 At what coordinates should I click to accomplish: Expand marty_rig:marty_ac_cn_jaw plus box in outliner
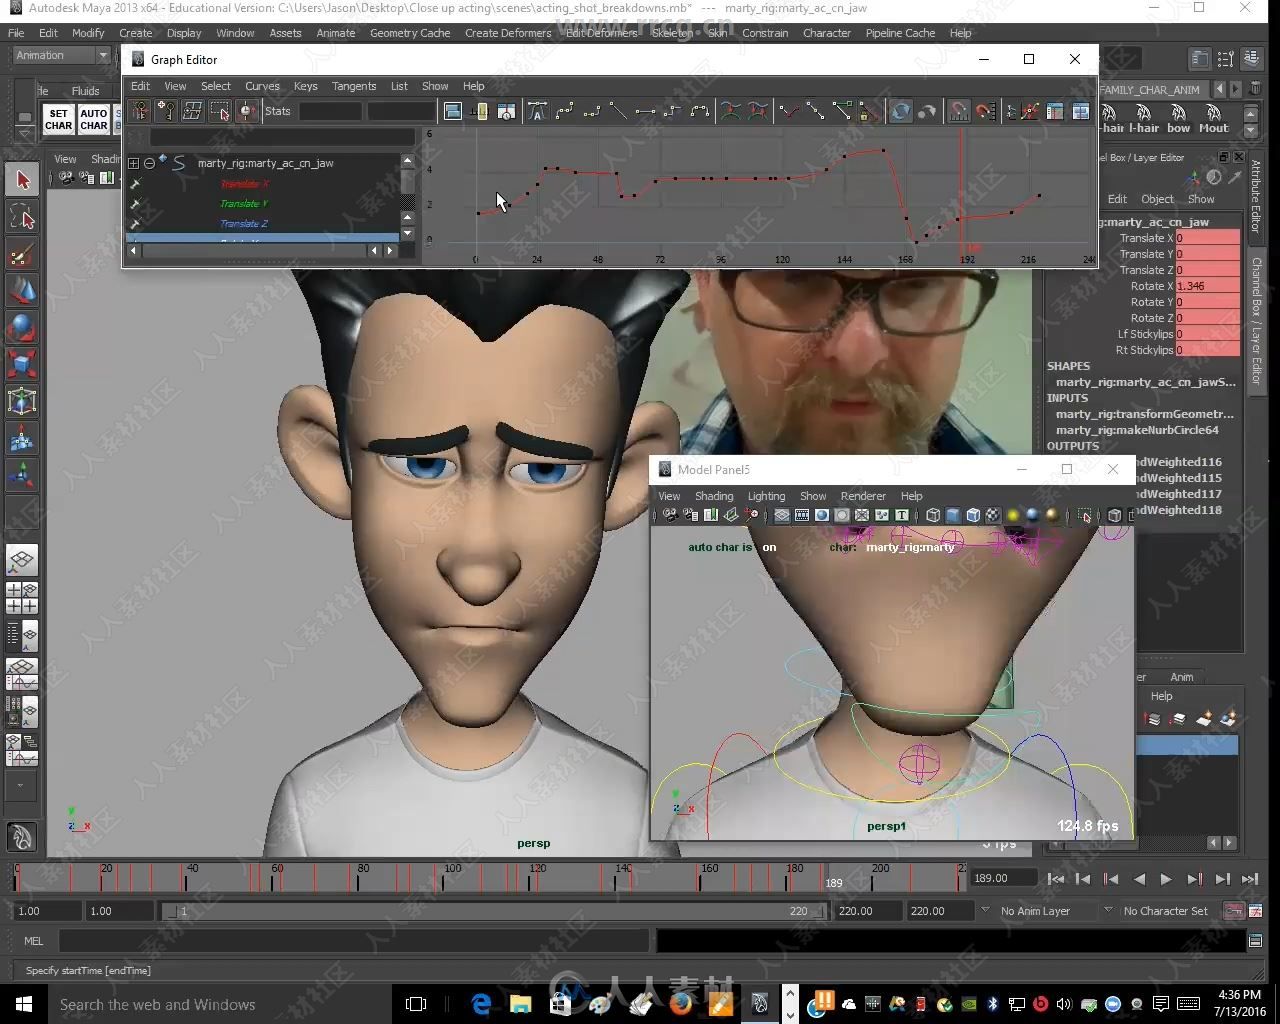pos(133,163)
